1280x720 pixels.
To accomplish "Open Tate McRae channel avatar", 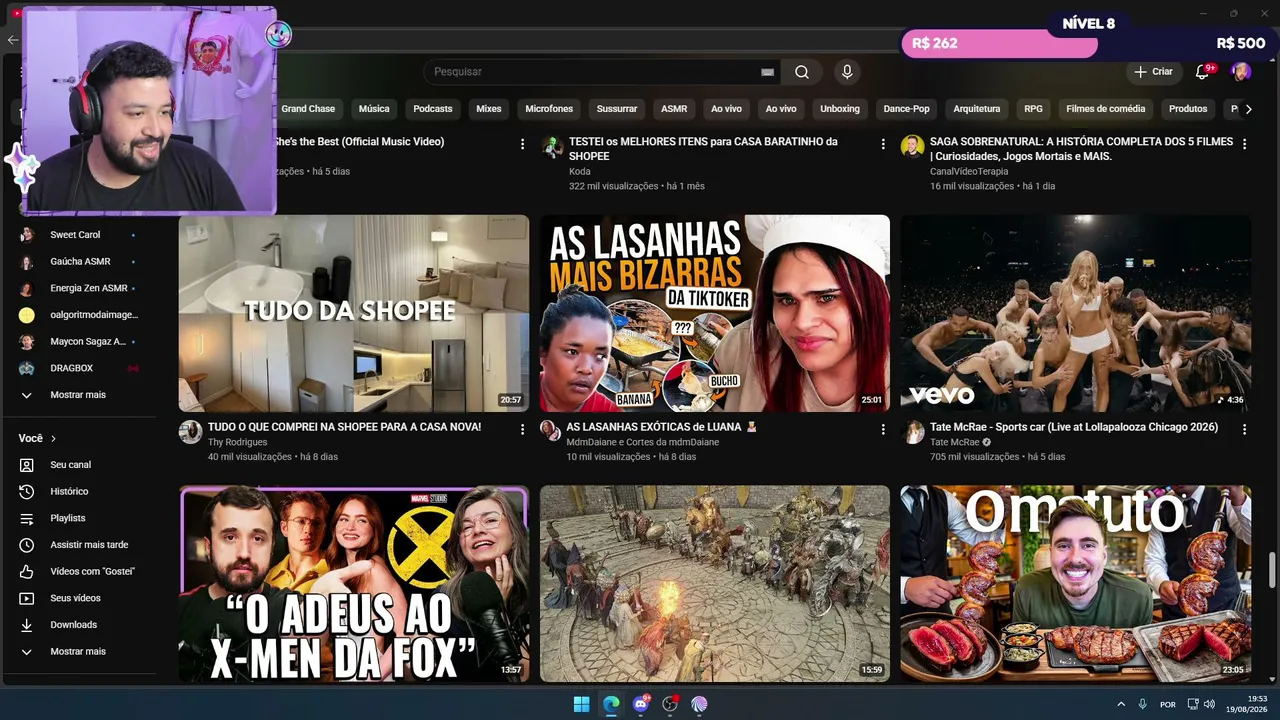I will 912,432.
